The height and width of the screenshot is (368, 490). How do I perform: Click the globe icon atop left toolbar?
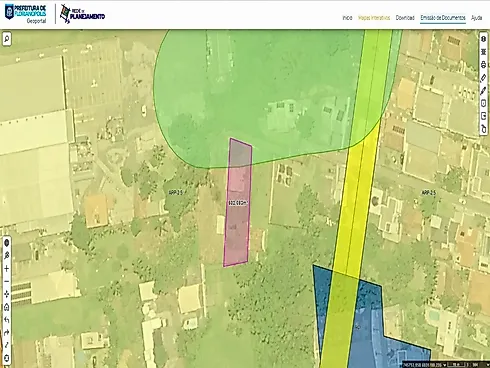coord(7,243)
